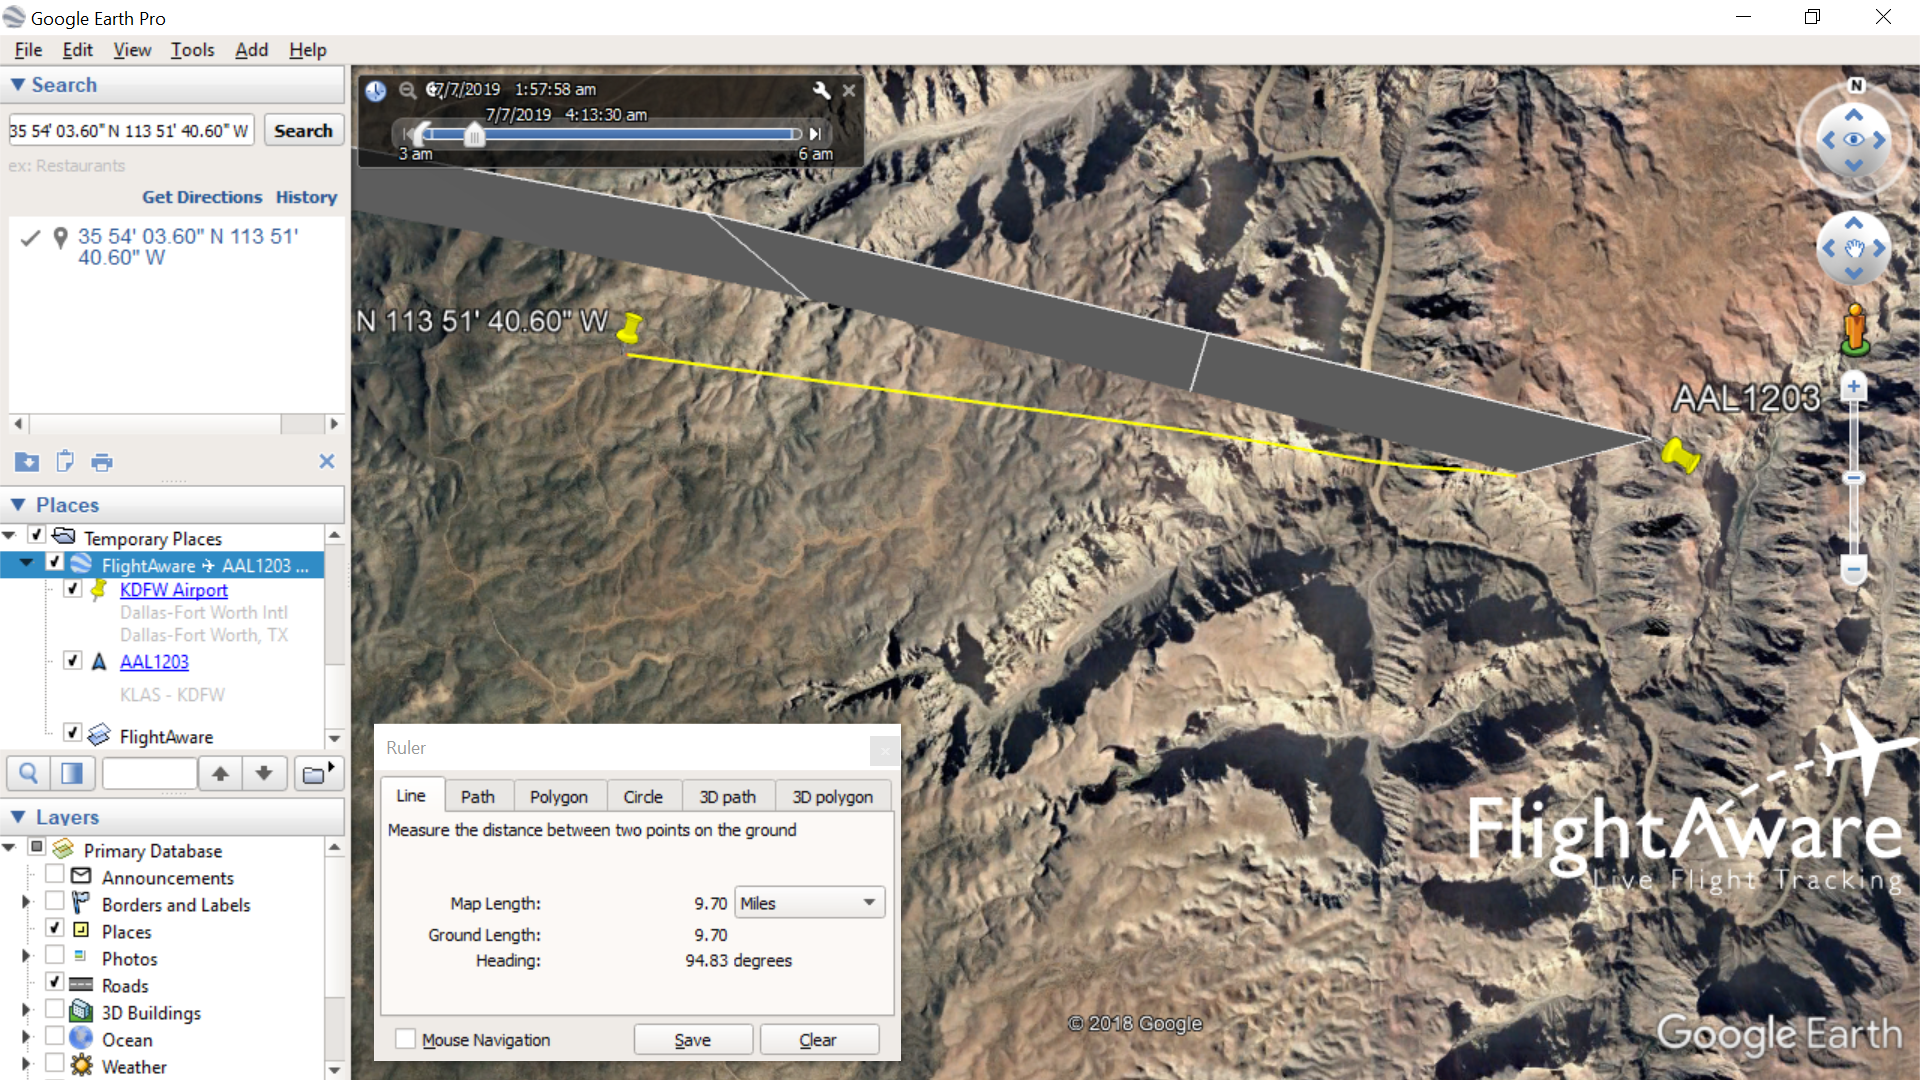Clear search results with X
Image resolution: width=1920 pixels, height=1080 pixels.
[x=327, y=461]
